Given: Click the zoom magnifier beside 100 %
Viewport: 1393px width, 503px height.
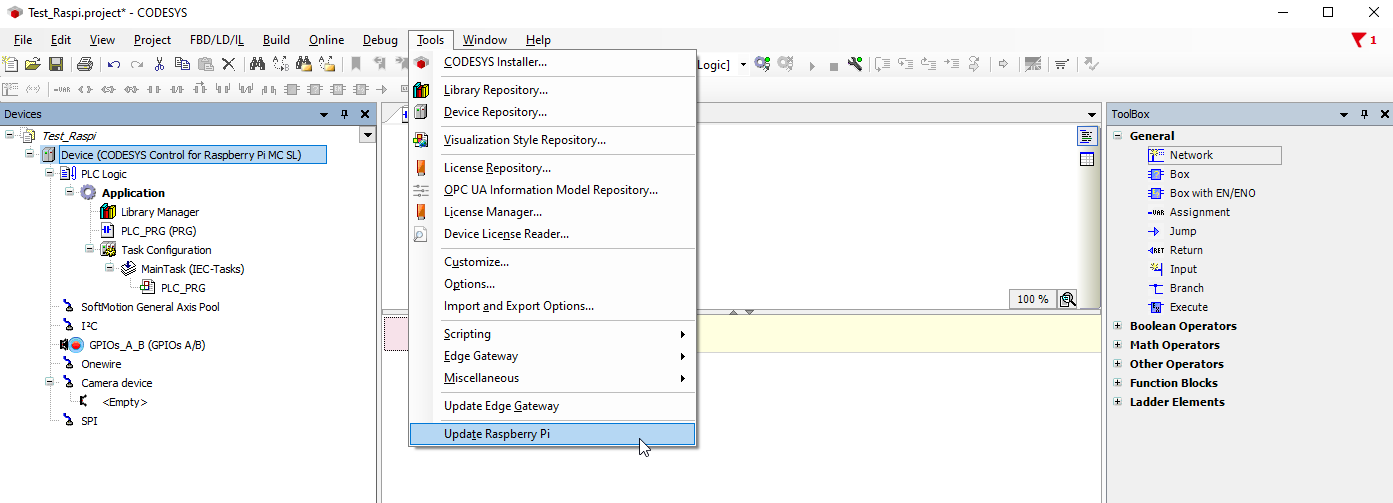Looking at the screenshot, I should pyautogui.click(x=1068, y=299).
